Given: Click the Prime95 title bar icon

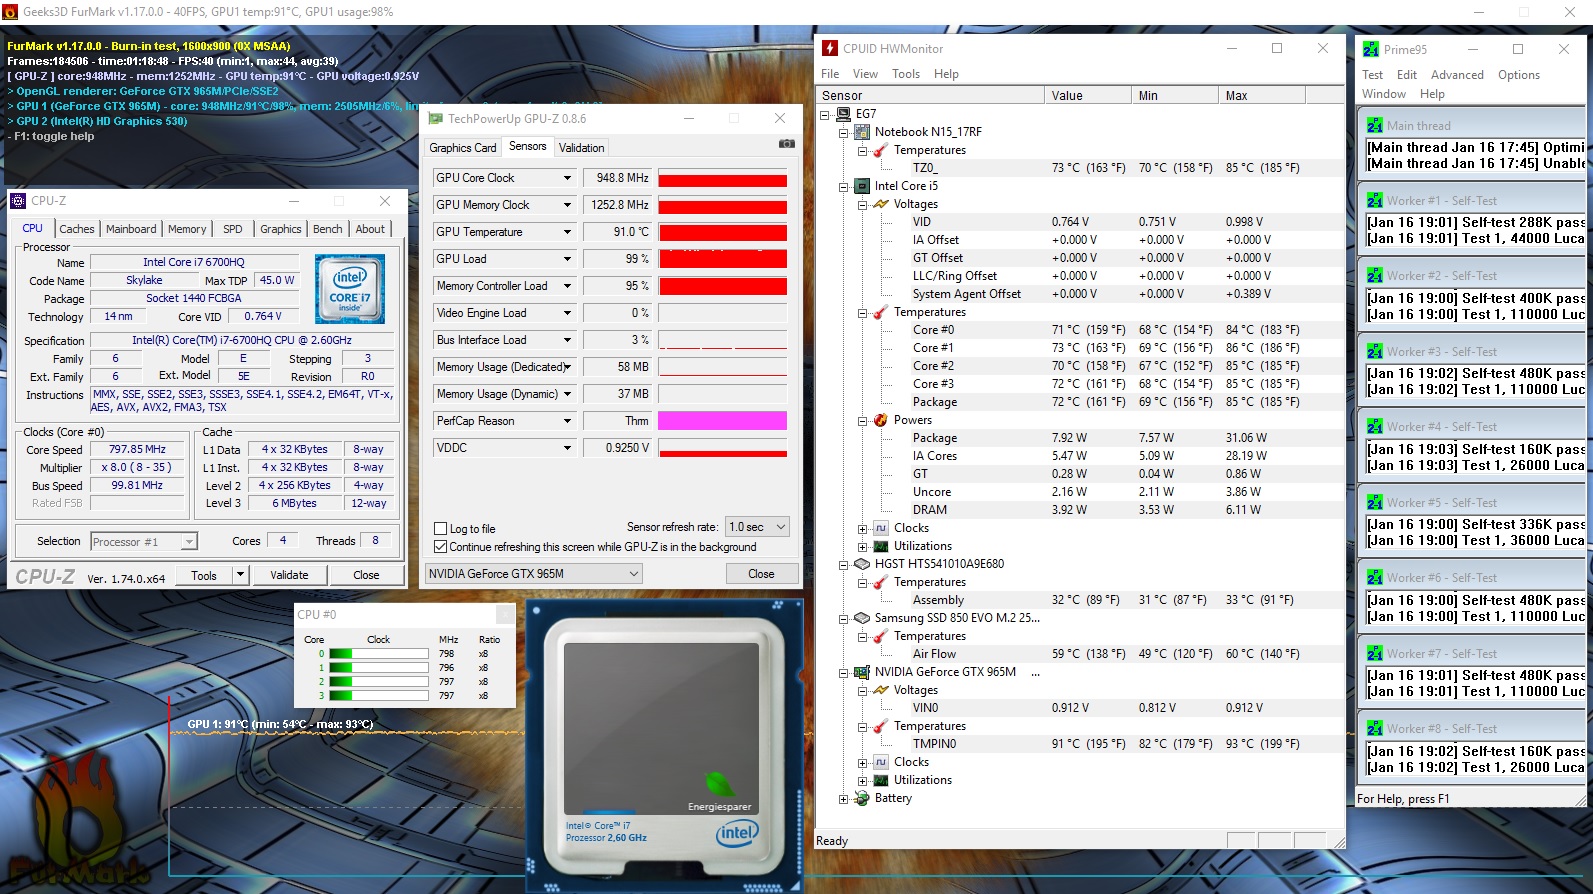Looking at the screenshot, I should (x=1371, y=49).
